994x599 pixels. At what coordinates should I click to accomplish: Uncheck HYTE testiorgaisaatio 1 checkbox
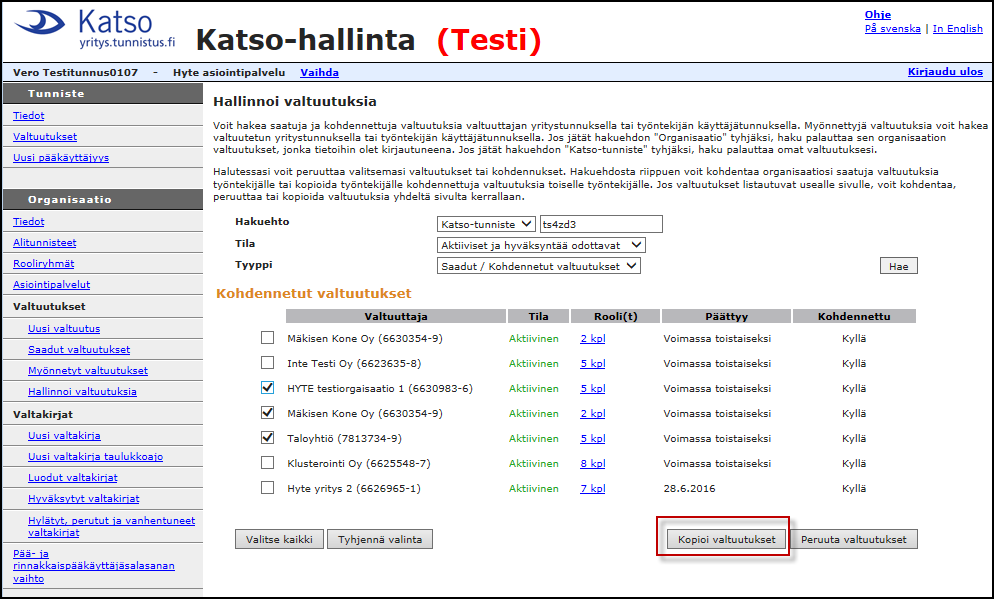(x=268, y=388)
